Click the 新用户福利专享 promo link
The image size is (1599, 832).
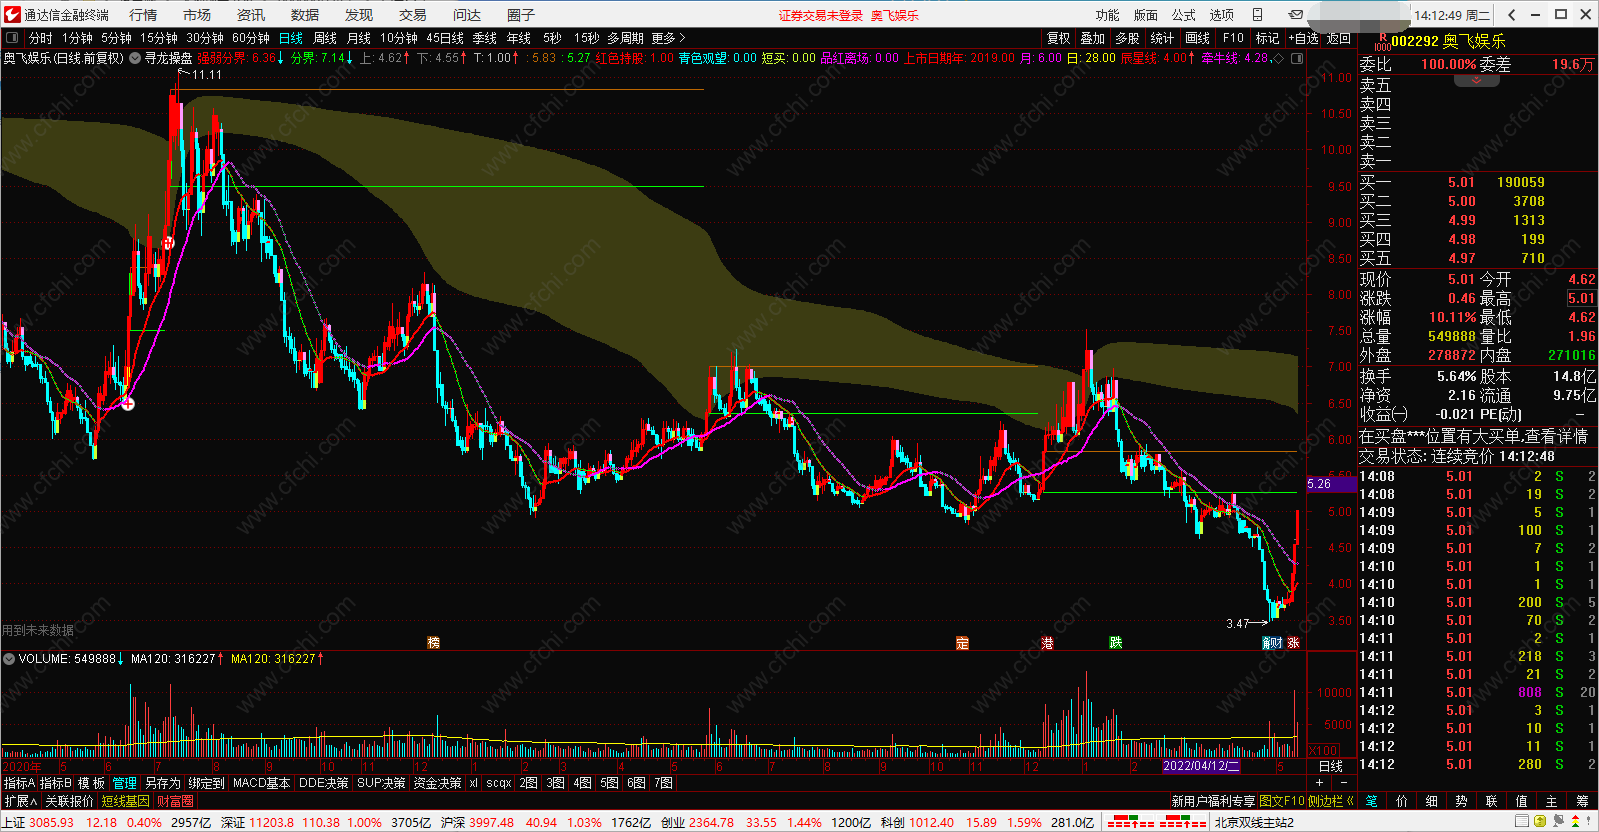click(x=1213, y=801)
